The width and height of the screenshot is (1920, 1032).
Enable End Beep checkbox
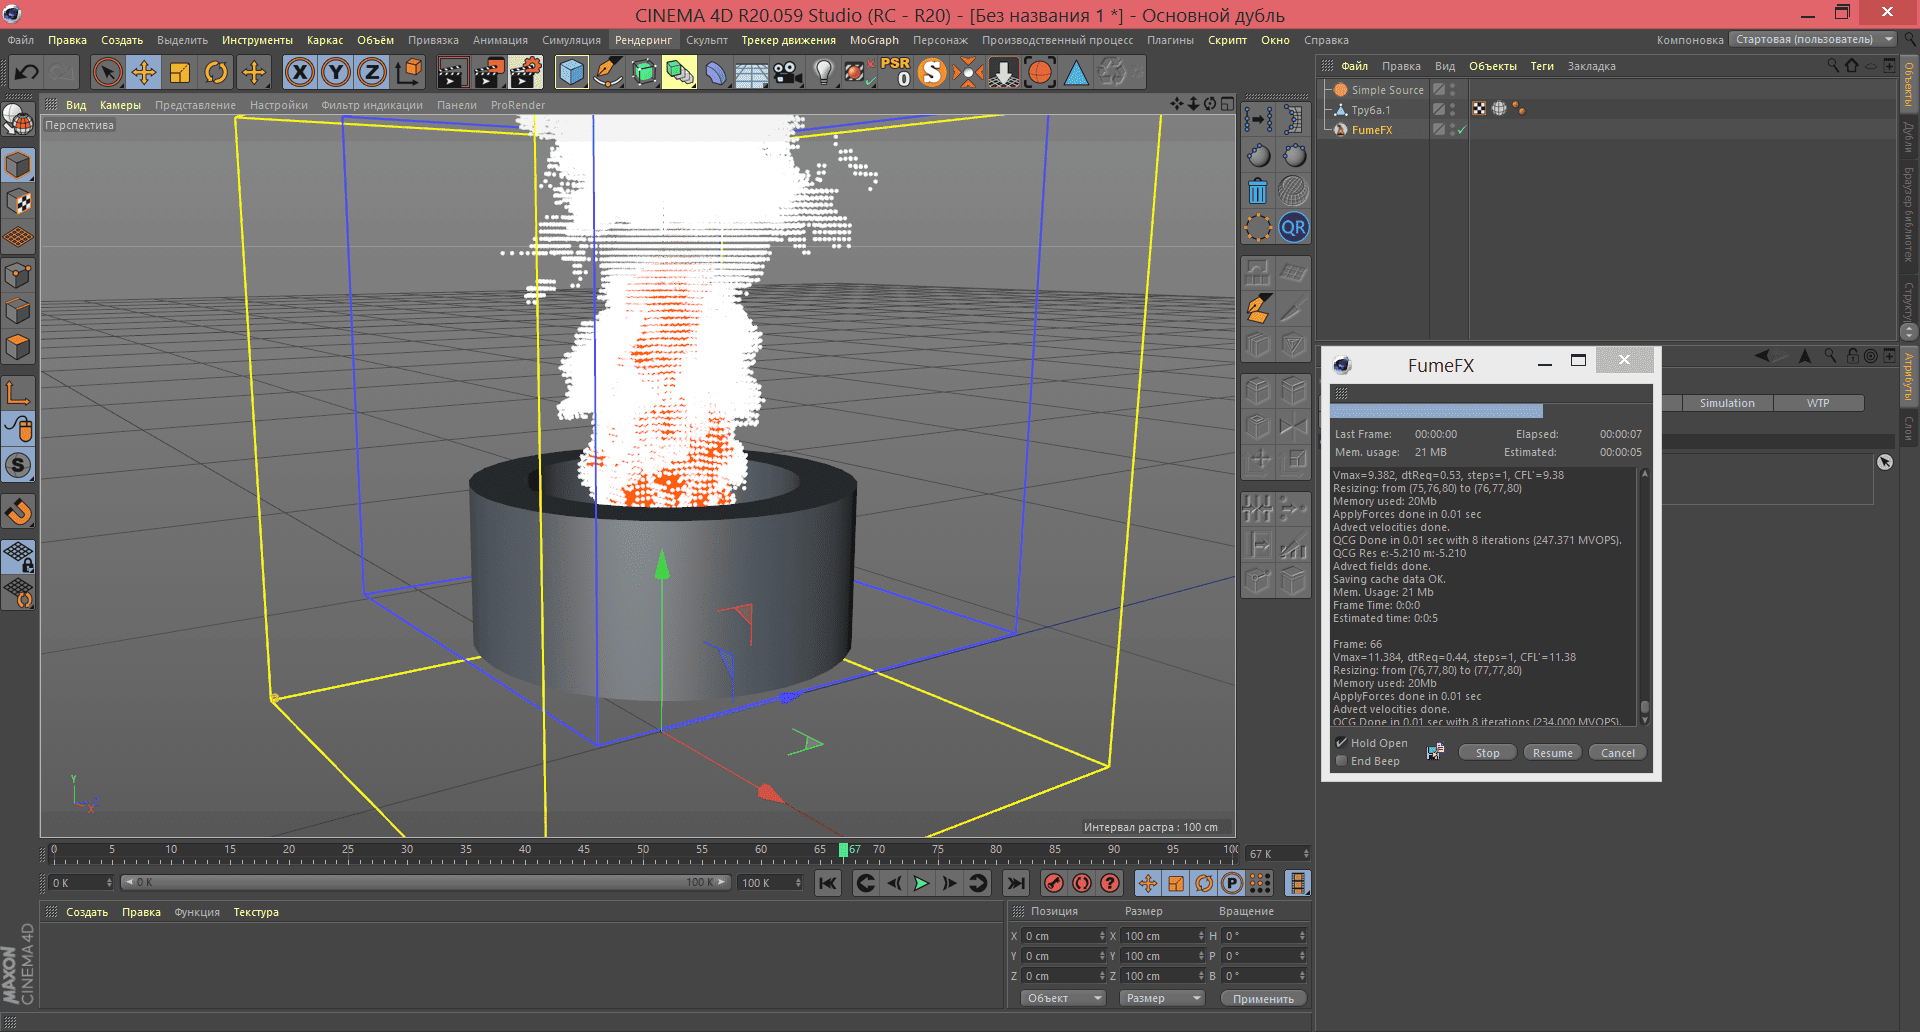(1341, 761)
